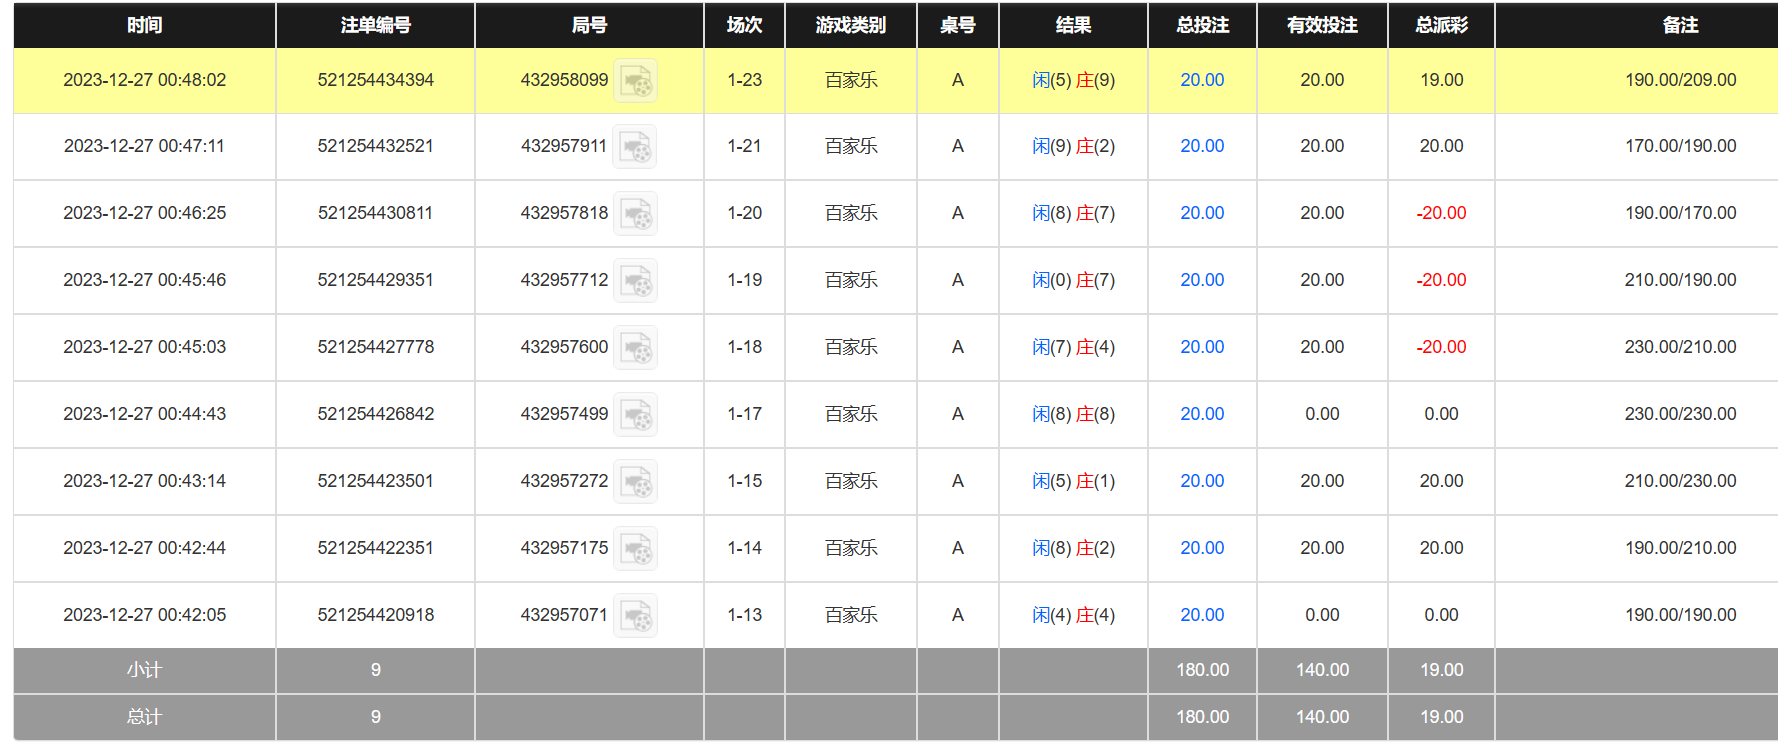The height and width of the screenshot is (743, 1778).
Task: Open video replay icon for round 432957911
Action: tap(635, 147)
